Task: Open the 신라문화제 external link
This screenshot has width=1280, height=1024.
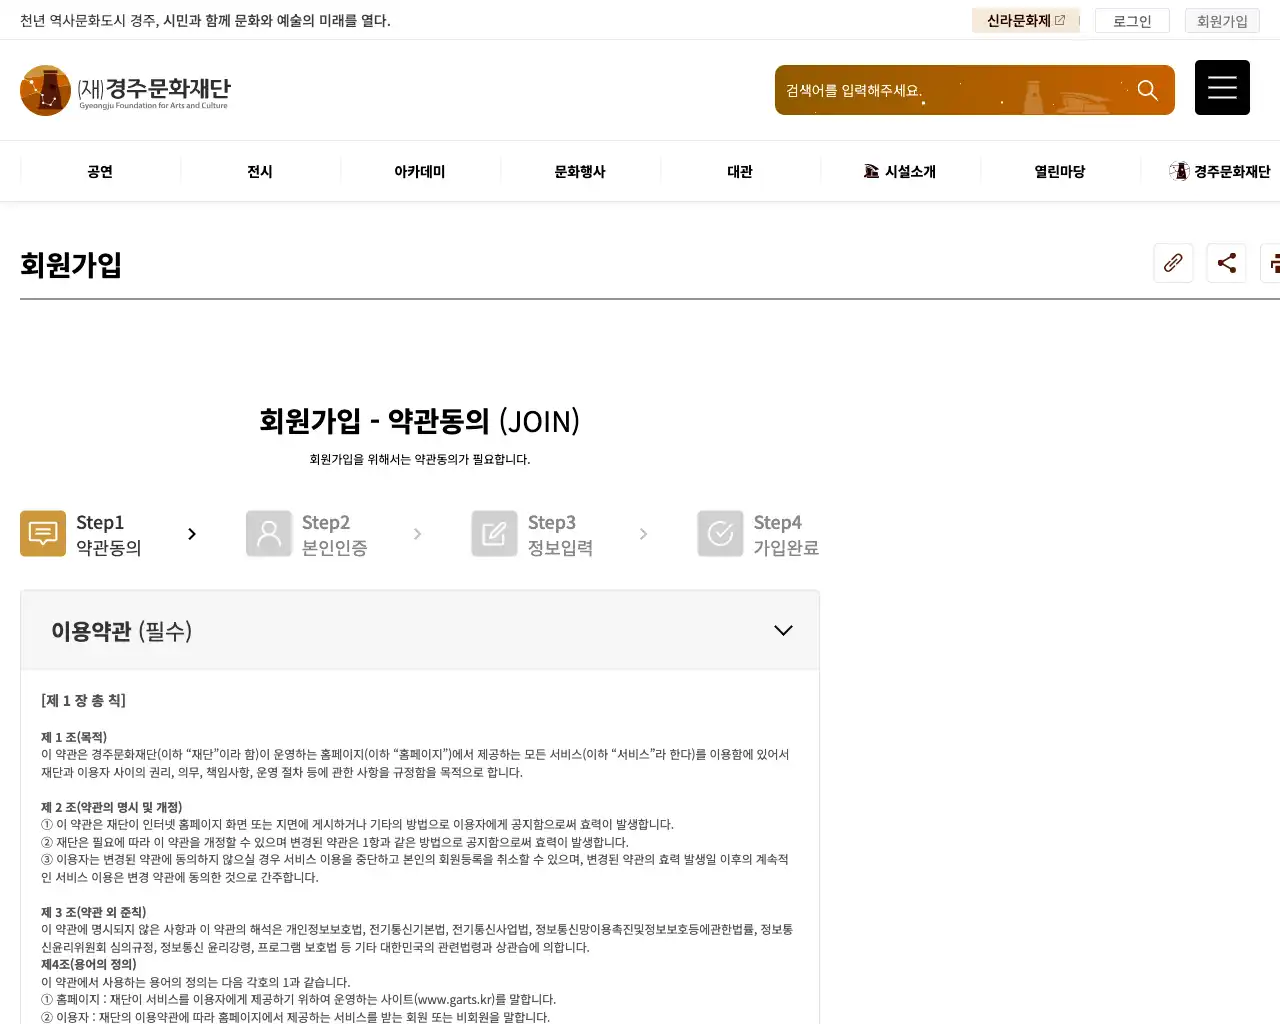Action: (1025, 20)
